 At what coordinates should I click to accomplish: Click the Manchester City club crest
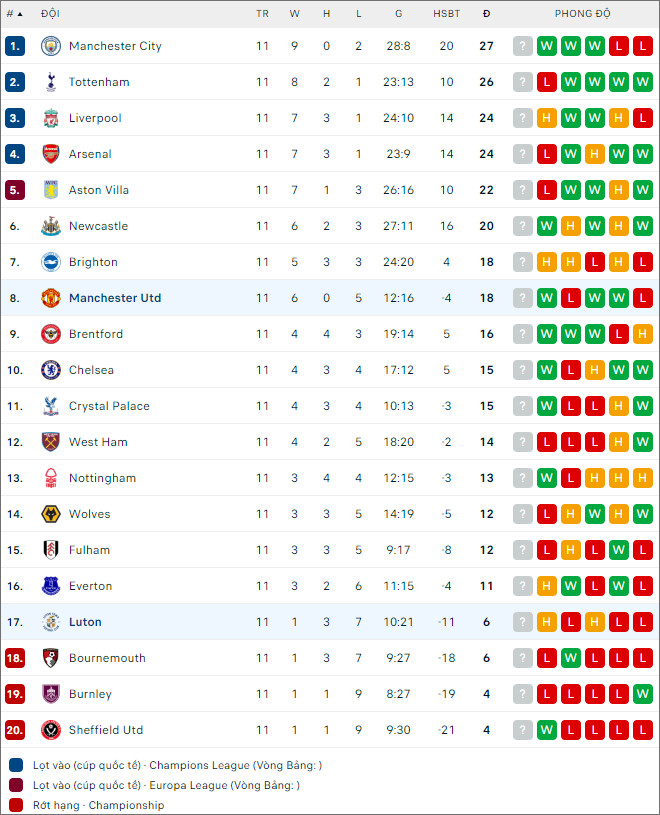pyautogui.click(x=51, y=46)
